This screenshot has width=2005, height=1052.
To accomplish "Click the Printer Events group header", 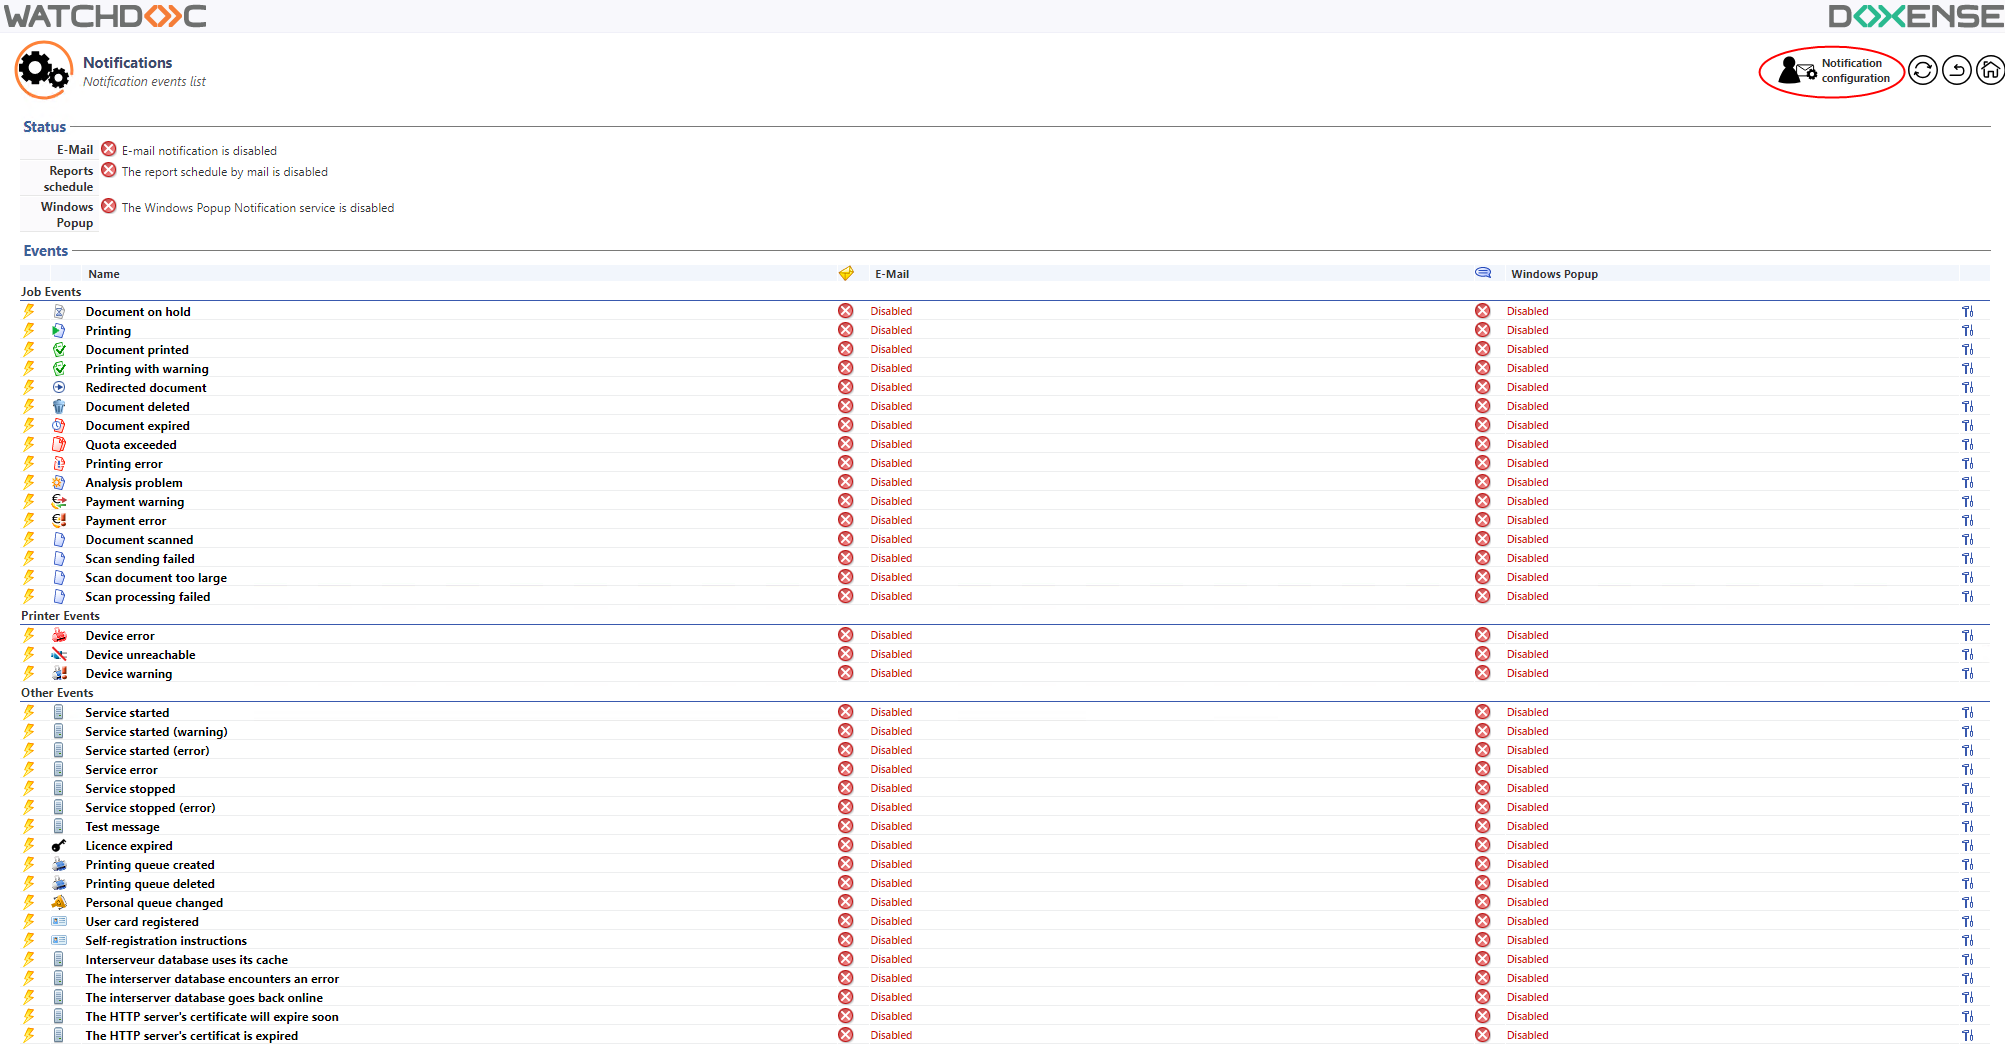I will coord(60,616).
